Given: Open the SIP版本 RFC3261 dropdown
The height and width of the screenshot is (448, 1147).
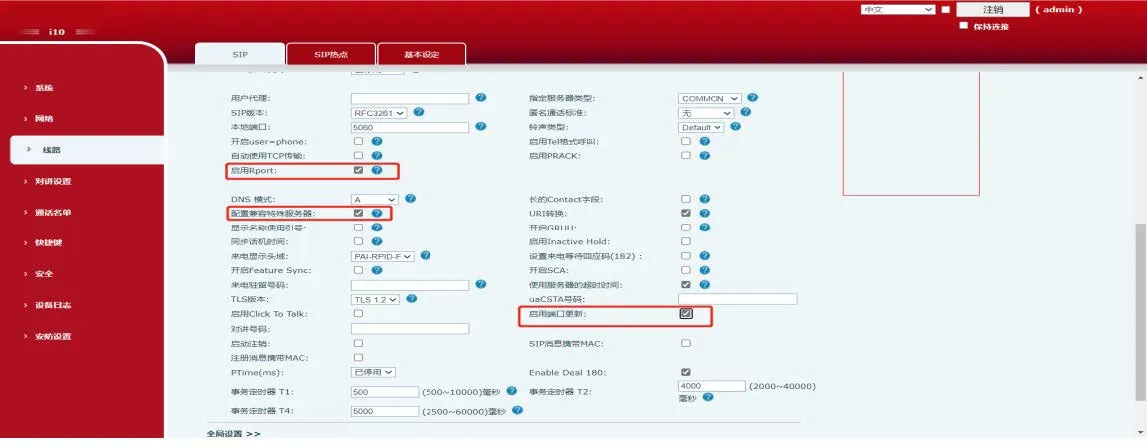Looking at the screenshot, I should pyautogui.click(x=379, y=113).
